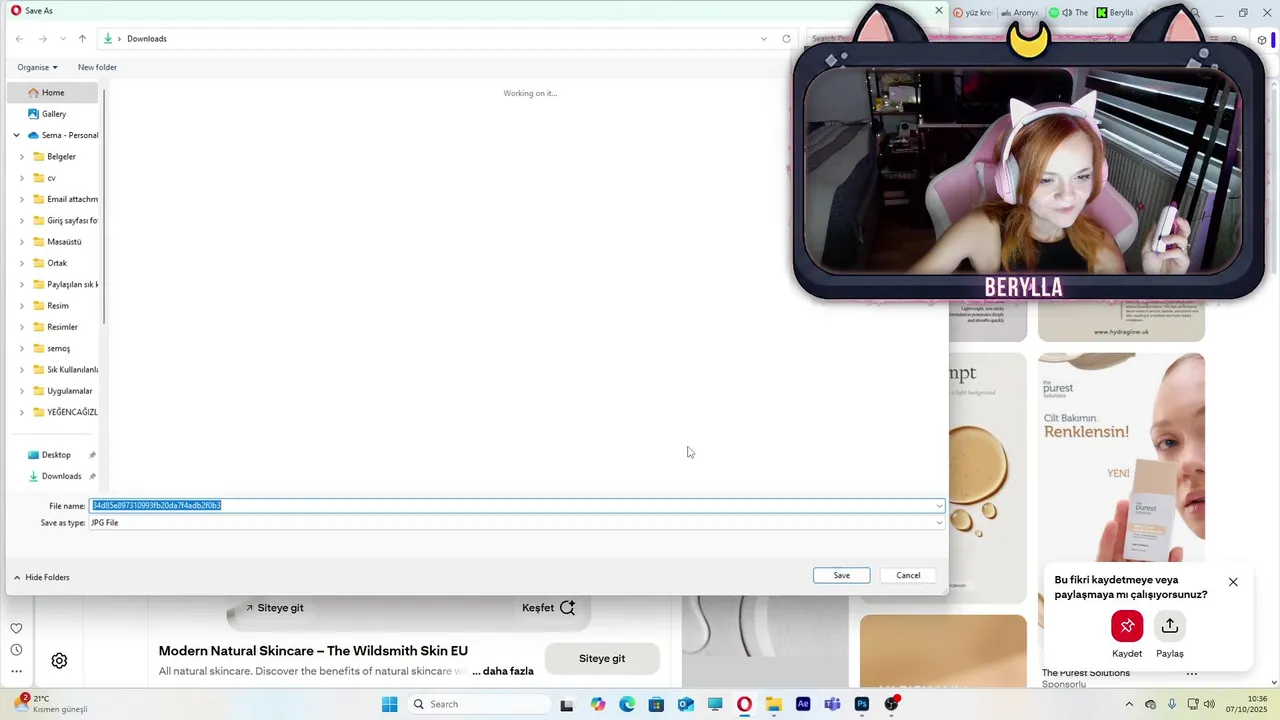Open the File name dropdown arrow
Screen dimensions: 1280x720
939,506
